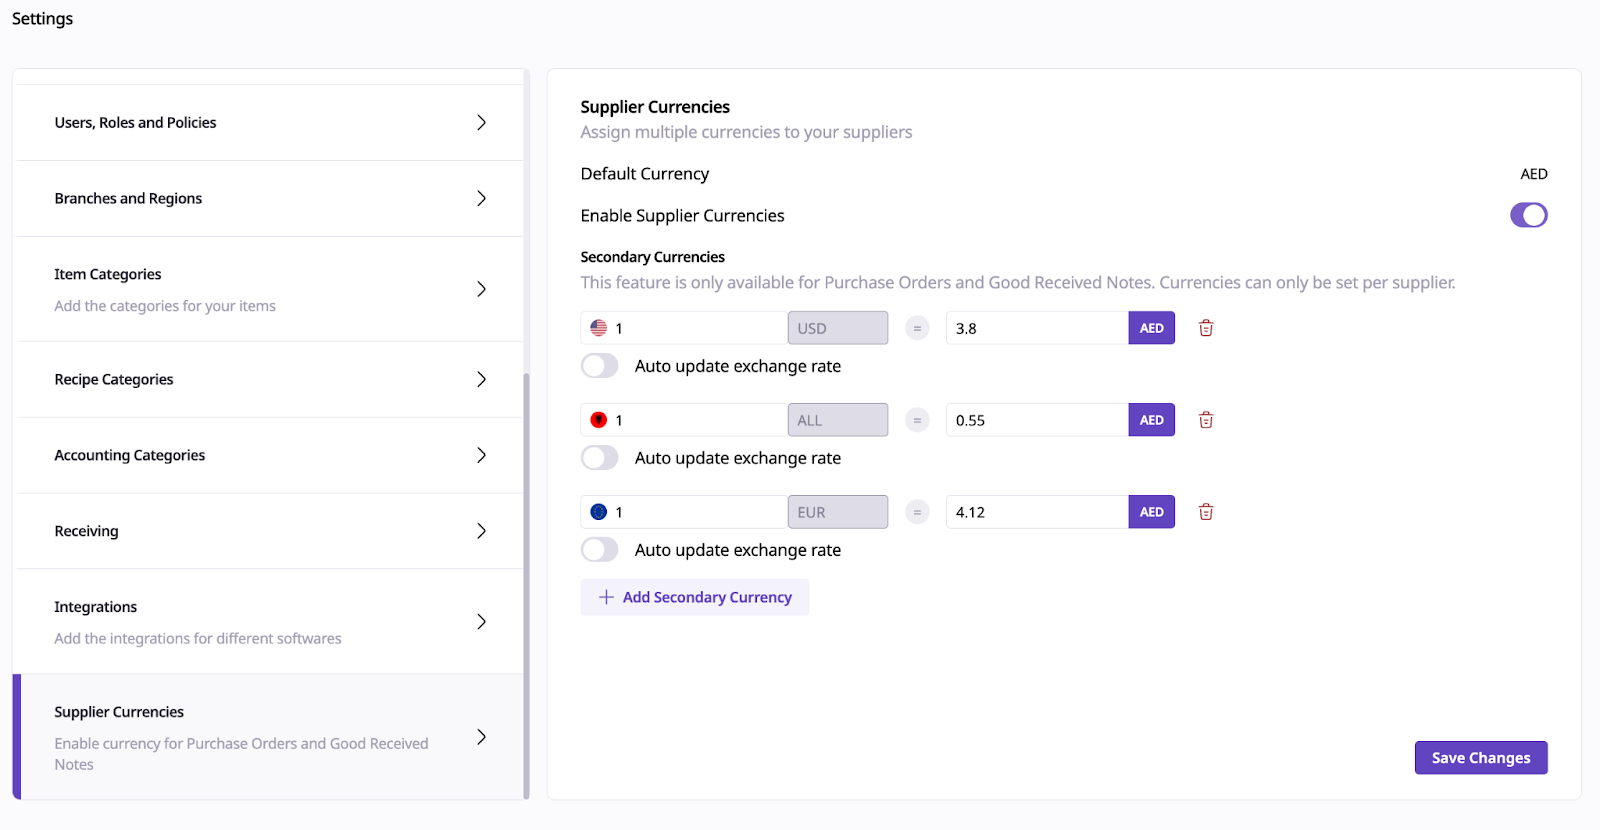Delete the ALL currency row

click(x=1206, y=420)
